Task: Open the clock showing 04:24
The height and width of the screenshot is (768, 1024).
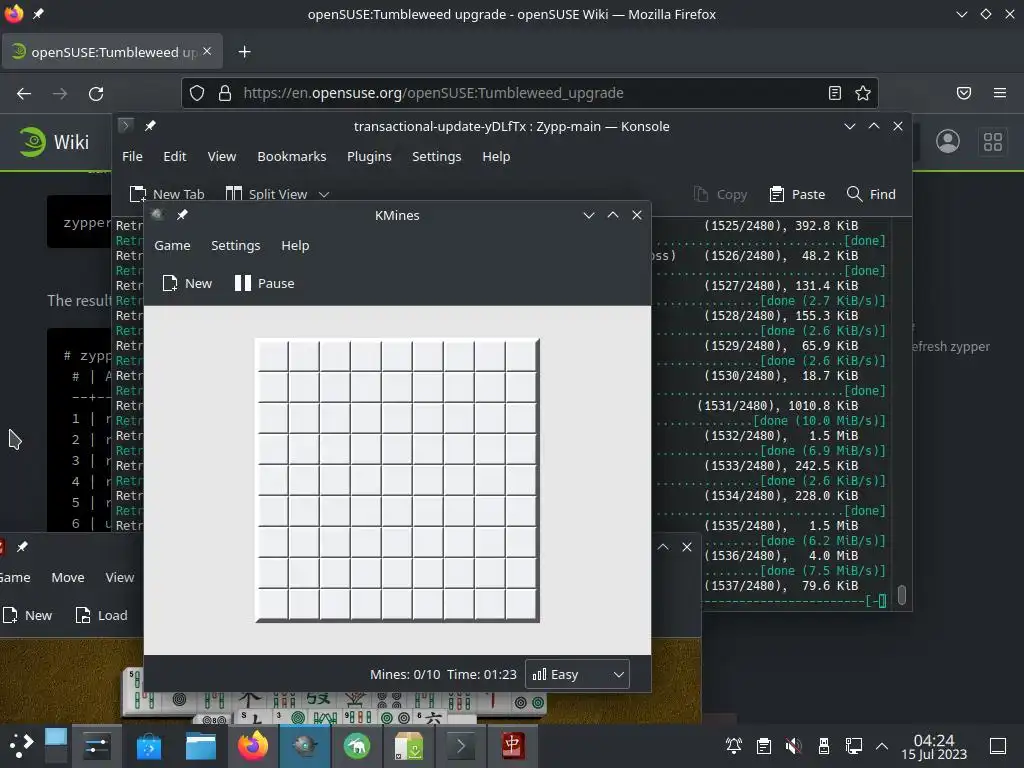Action: [934, 746]
